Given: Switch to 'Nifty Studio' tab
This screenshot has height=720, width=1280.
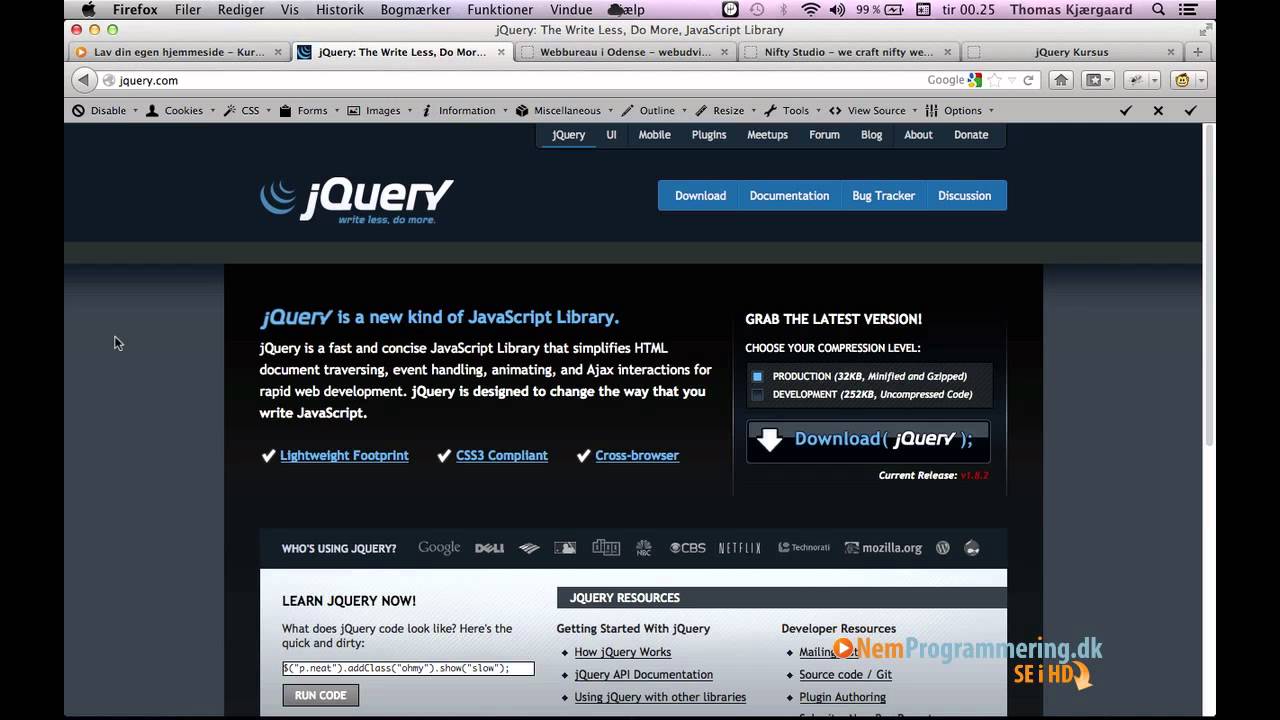Looking at the screenshot, I should point(850,52).
